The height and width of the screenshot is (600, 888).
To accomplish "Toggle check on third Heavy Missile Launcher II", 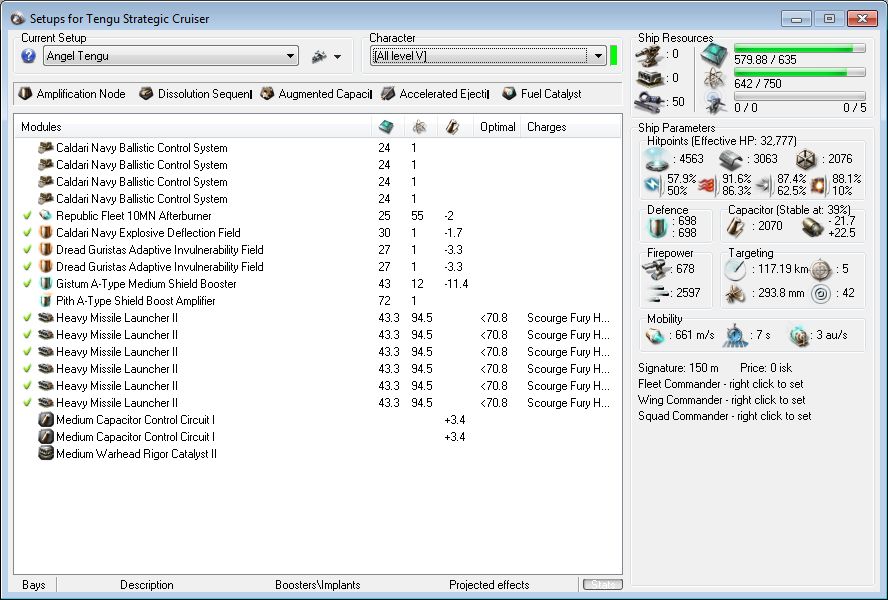I will point(27,352).
